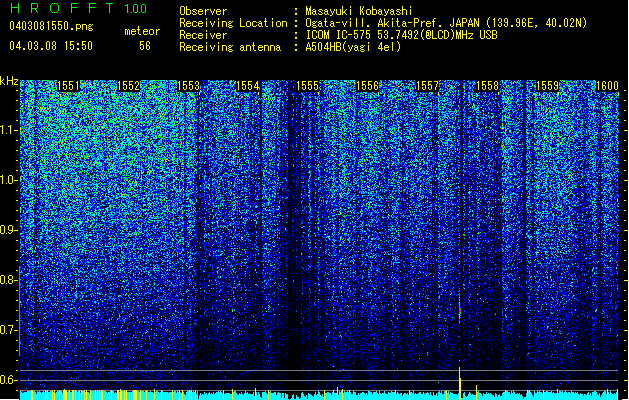Click the Observer label

click(203, 11)
